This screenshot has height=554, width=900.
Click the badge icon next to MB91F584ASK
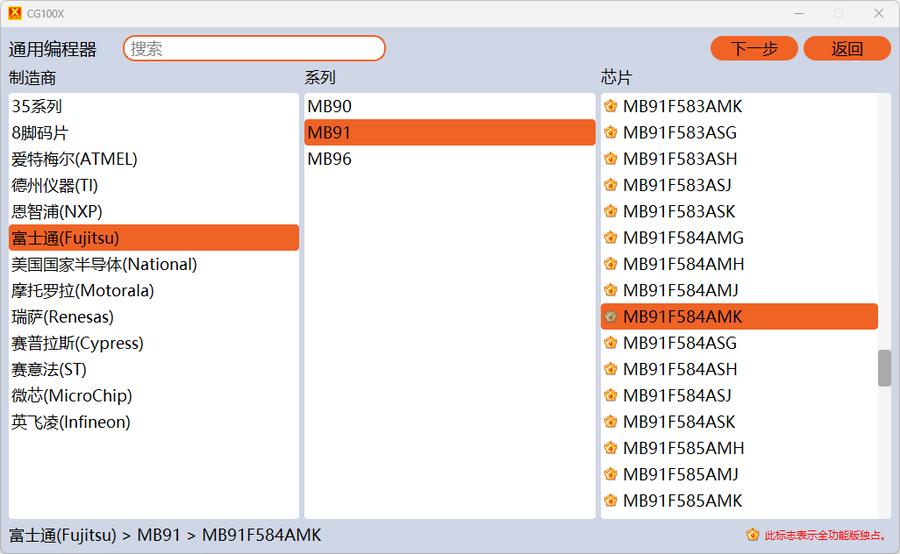click(611, 422)
